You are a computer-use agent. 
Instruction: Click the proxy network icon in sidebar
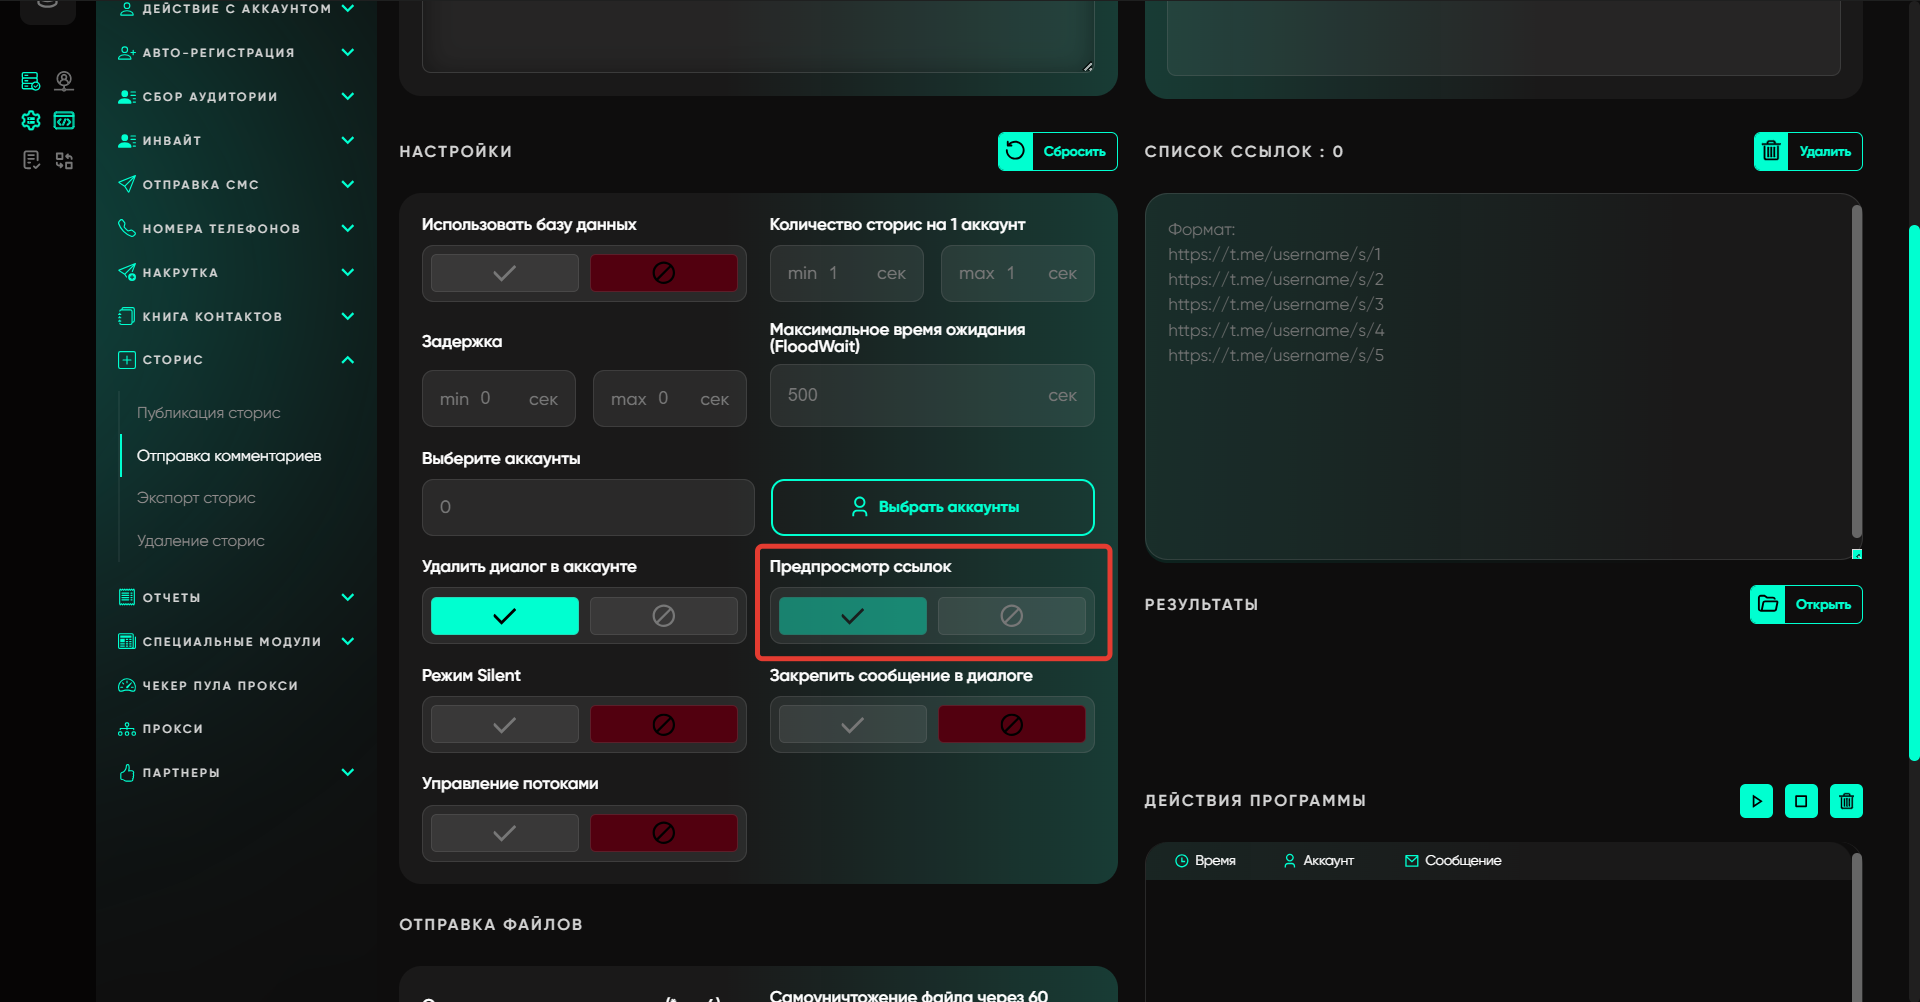127,729
